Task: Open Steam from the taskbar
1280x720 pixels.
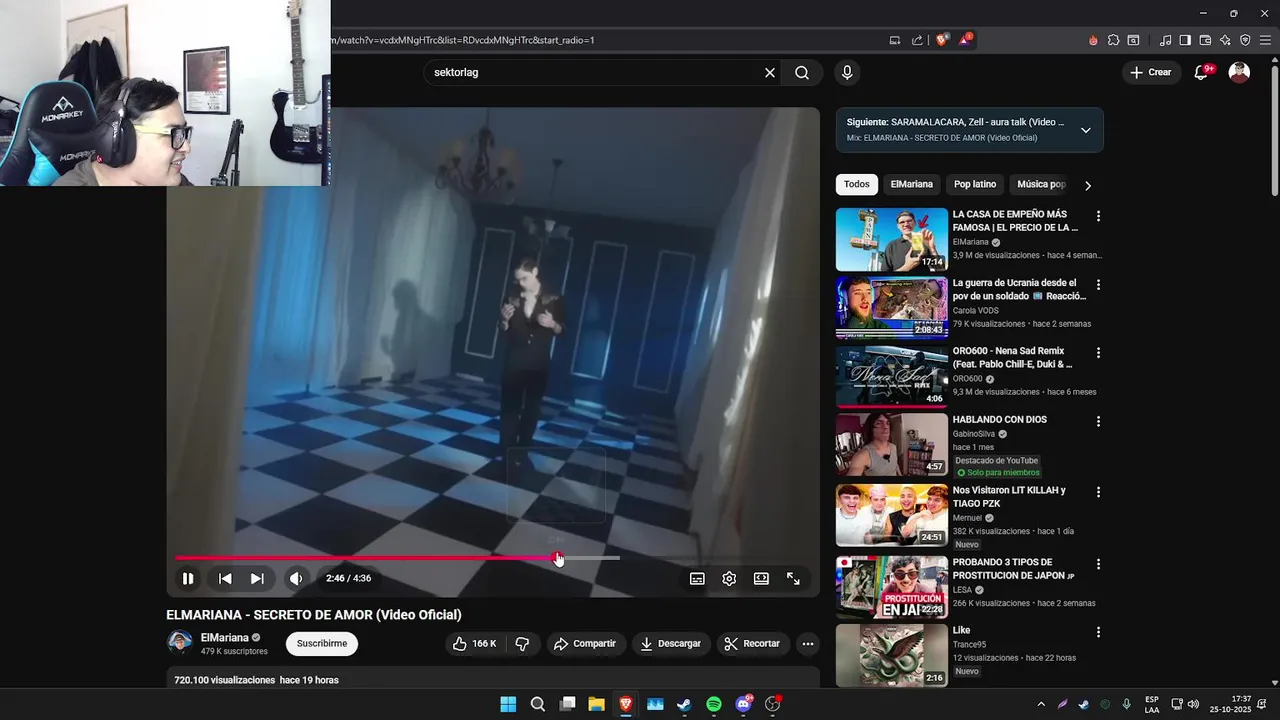Action: [684, 704]
